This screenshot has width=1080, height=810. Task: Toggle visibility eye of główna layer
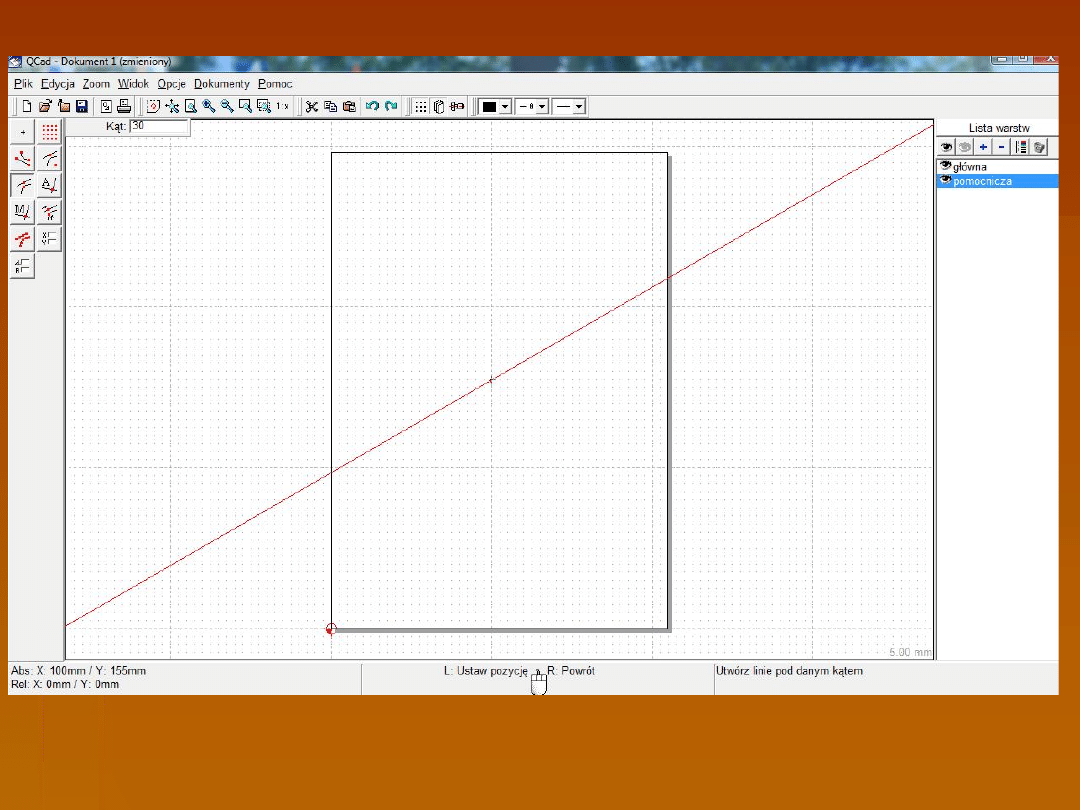click(x=945, y=167)
